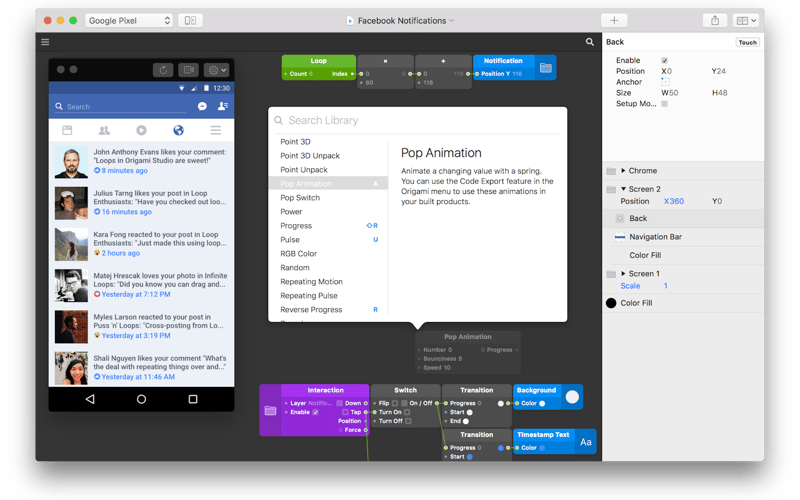
Task: Select the friends tab icon
Action: click(x=104, y=130)
